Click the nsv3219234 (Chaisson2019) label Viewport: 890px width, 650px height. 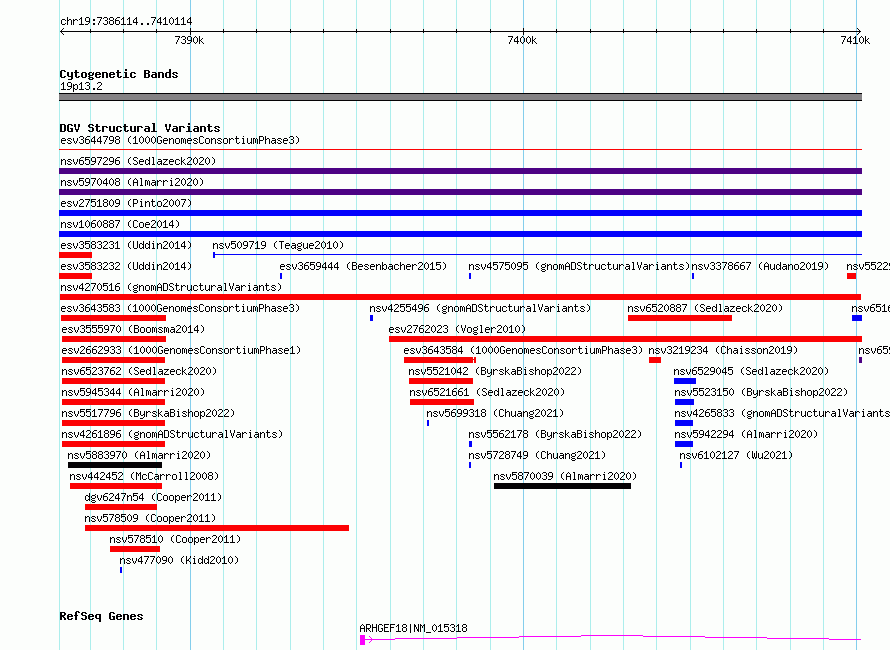[723, 350]
